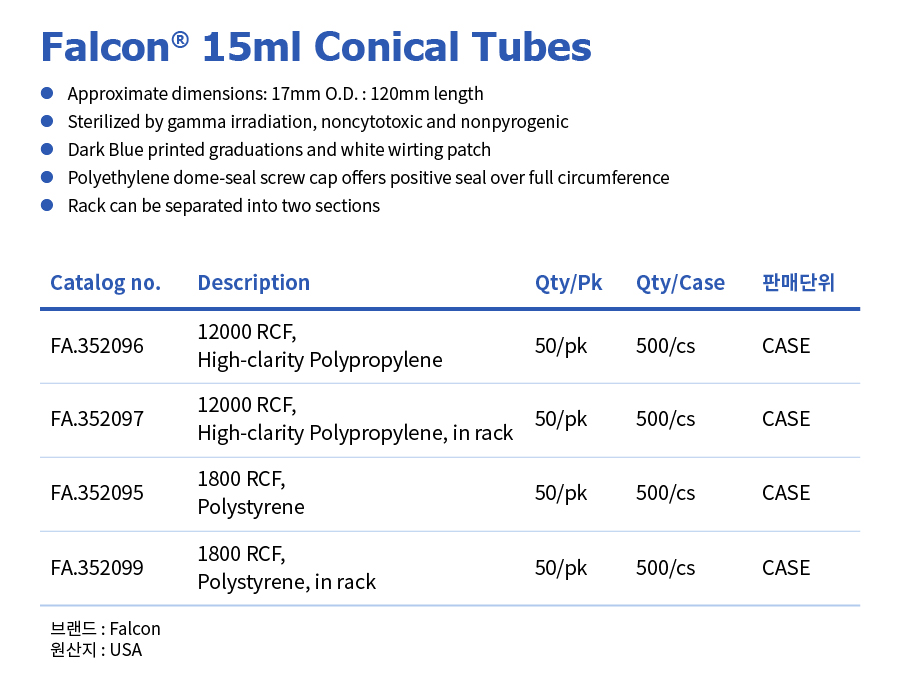Select catalog number FA.352099
The width and height of the screenshot is (900, 685).
point(97,568)
